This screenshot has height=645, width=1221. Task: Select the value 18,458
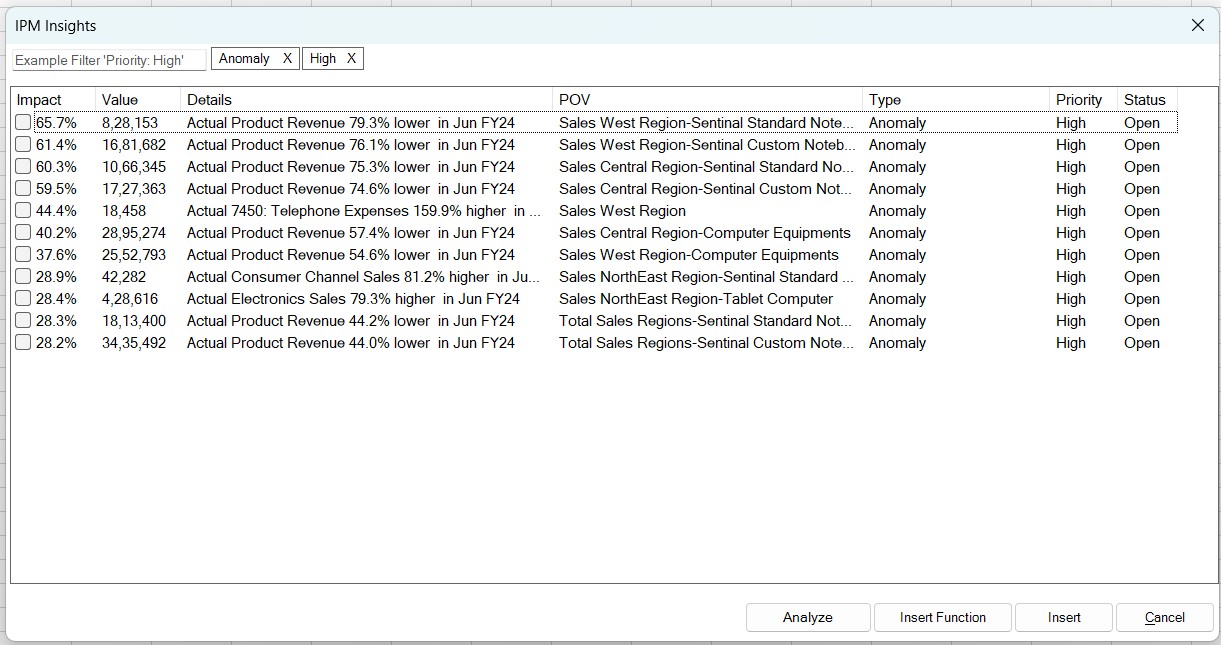click(x=124, y=211)
